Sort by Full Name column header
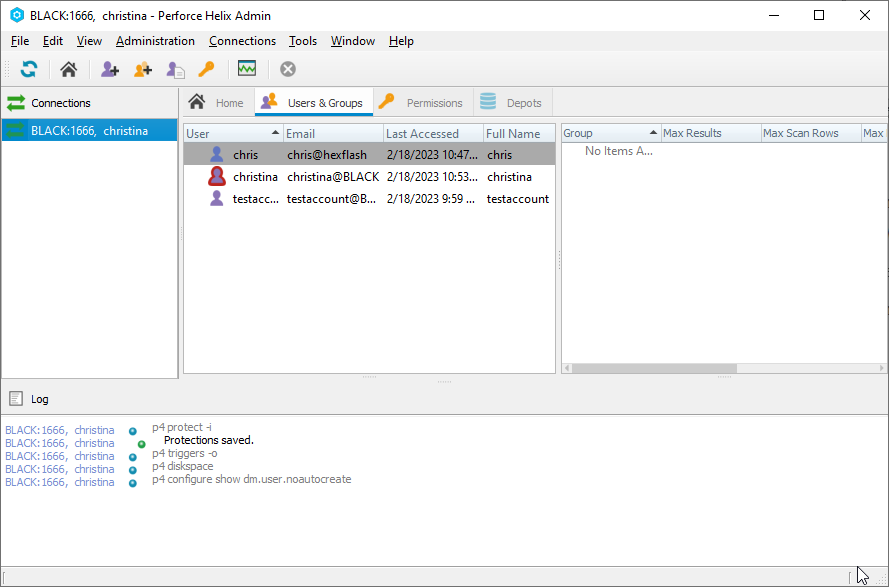This screenshot has height=587, width=889. coord(519,133)
